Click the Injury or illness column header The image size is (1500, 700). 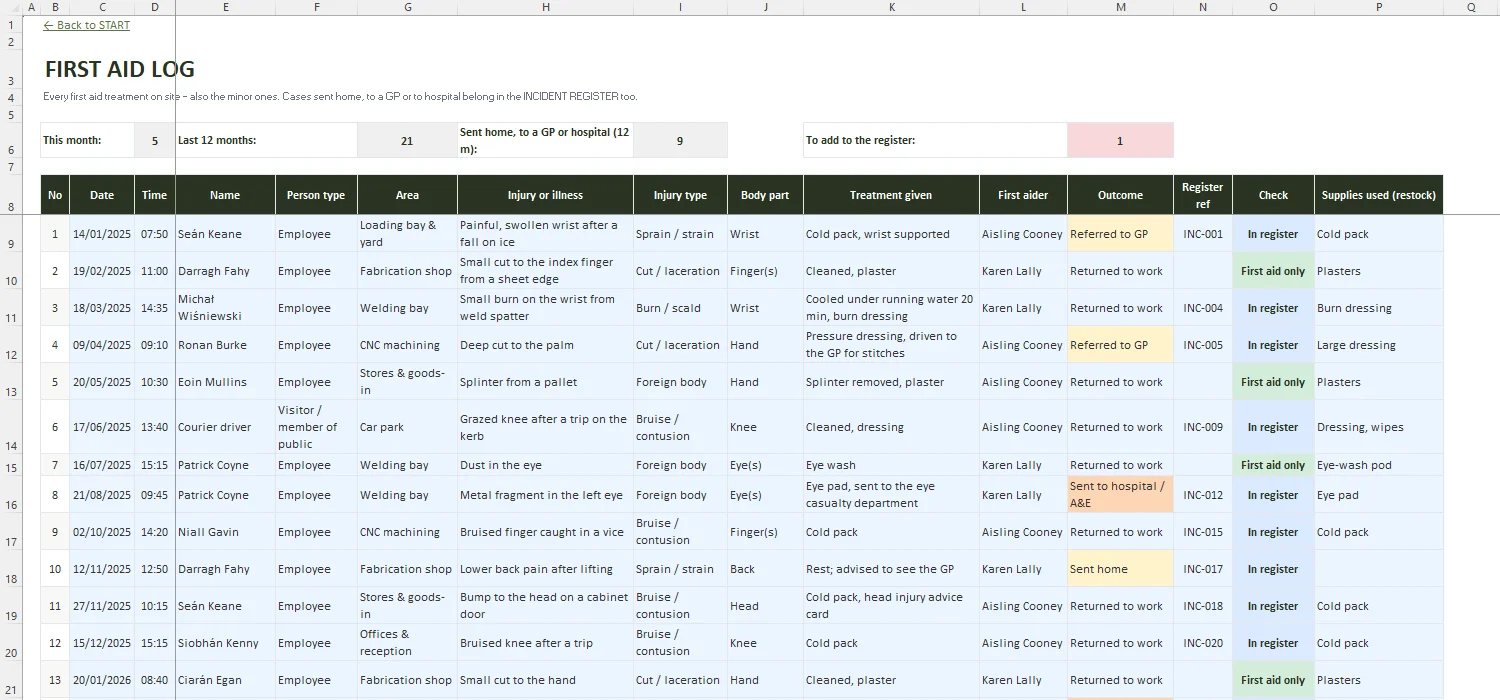point(545,195)
